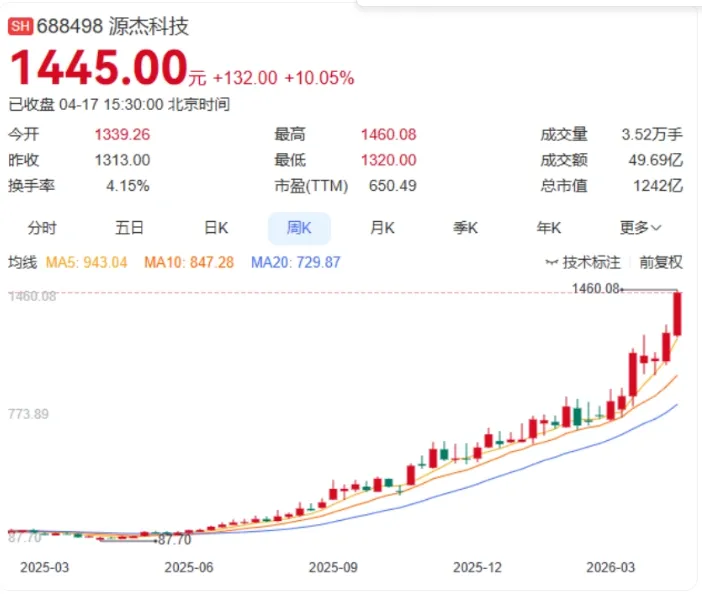The image size is (702, 615).
Task: Click the 2025-06 date axis label
Action: tap(189, 568)
